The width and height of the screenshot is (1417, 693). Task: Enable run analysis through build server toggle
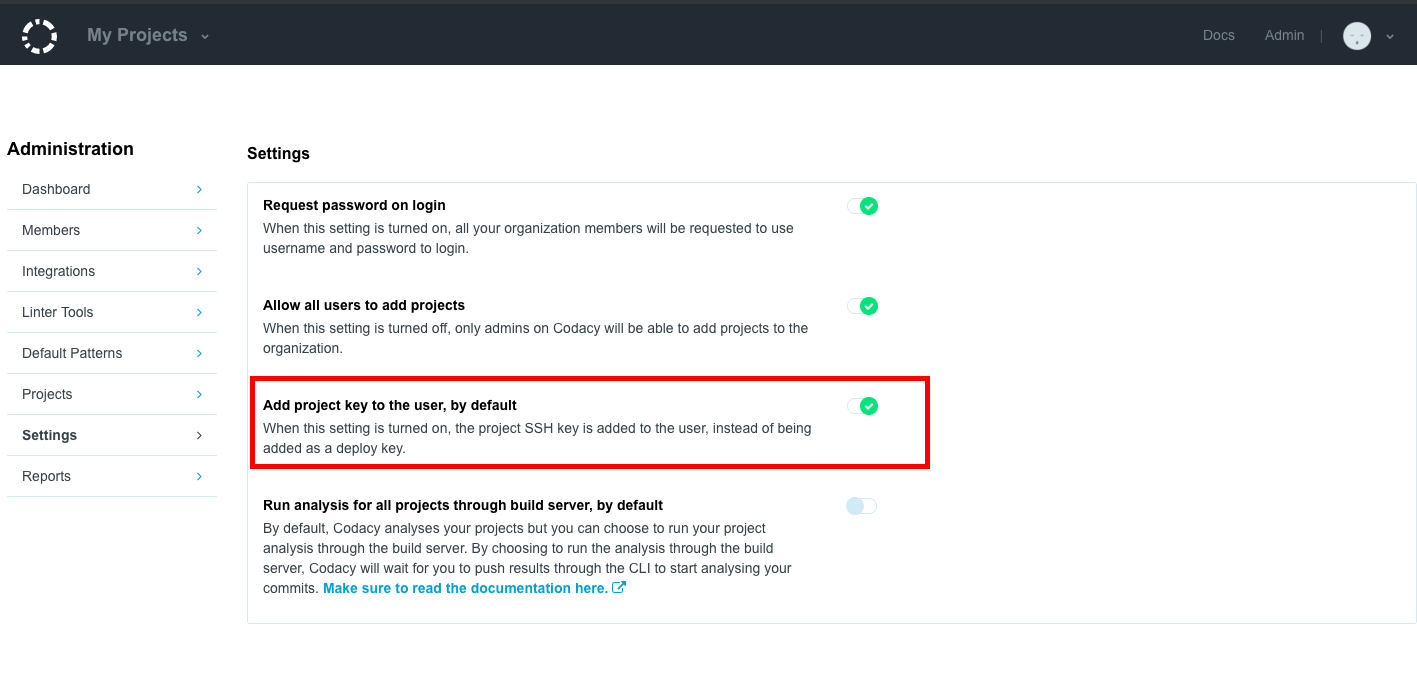[x=861, y=506]
